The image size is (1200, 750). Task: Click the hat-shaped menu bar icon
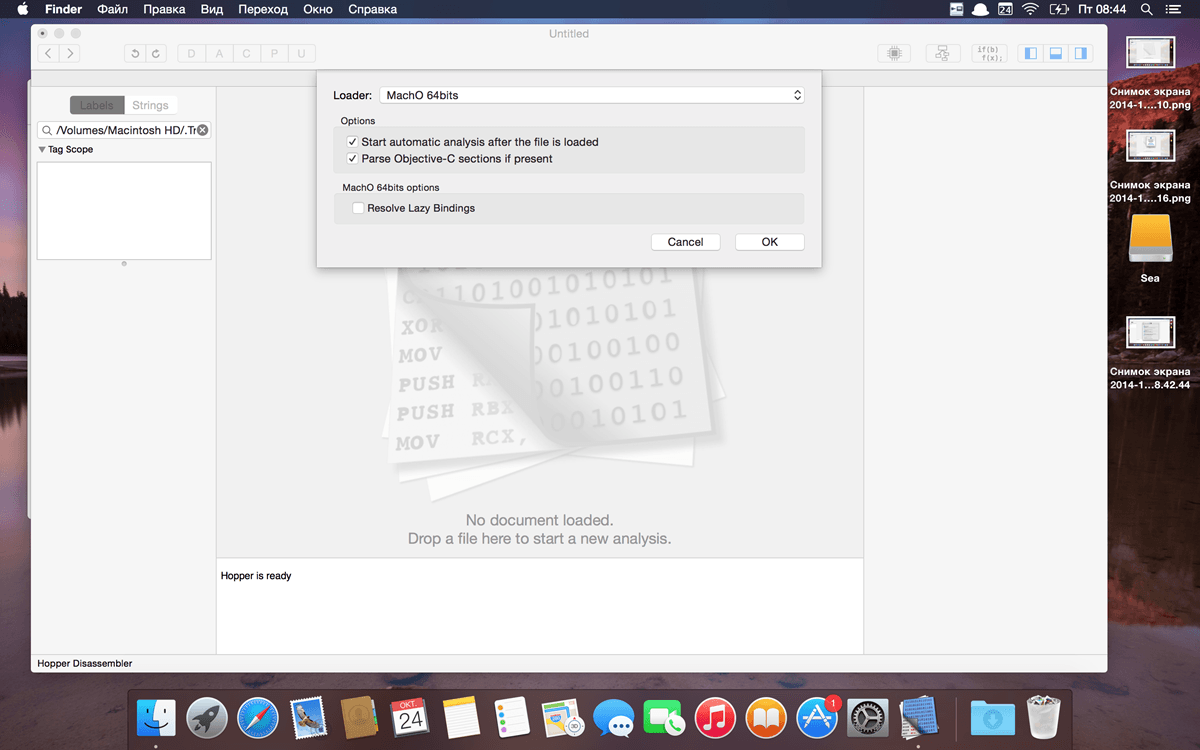point(981,9)
